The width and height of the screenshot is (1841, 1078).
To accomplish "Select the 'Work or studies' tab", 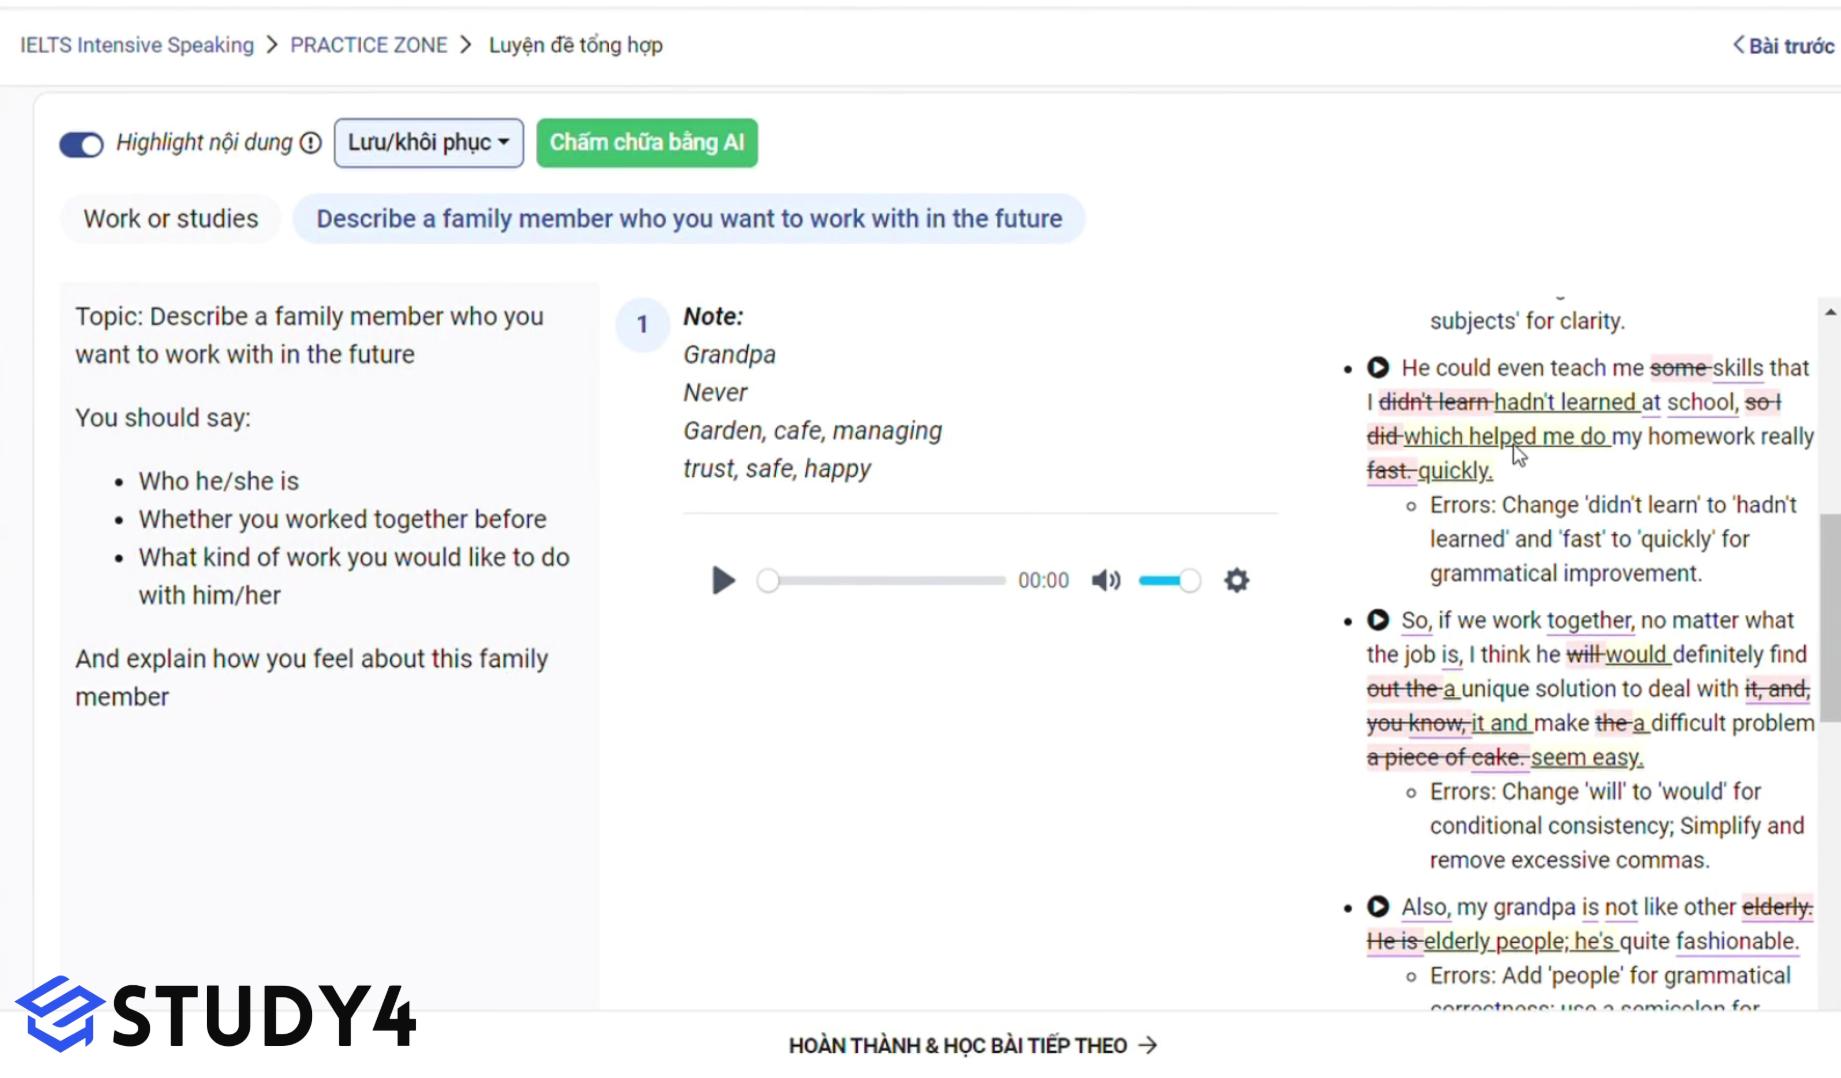I will point(171,219).
